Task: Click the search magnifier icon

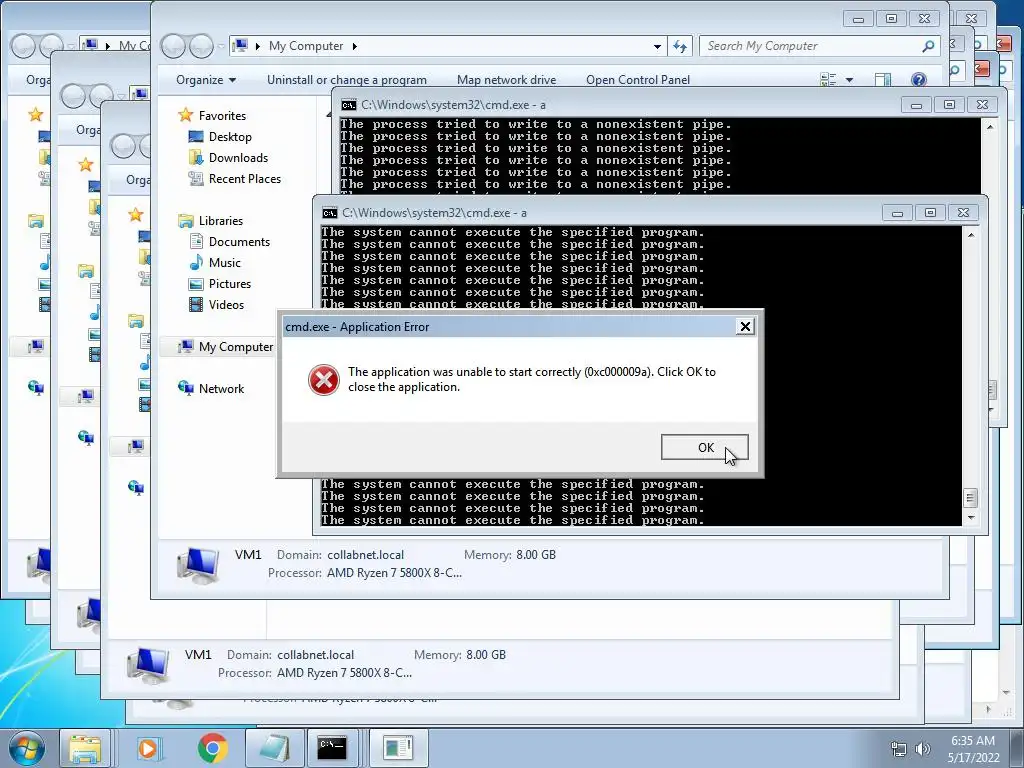Action: pyautogui.click(x=928, y=46)
